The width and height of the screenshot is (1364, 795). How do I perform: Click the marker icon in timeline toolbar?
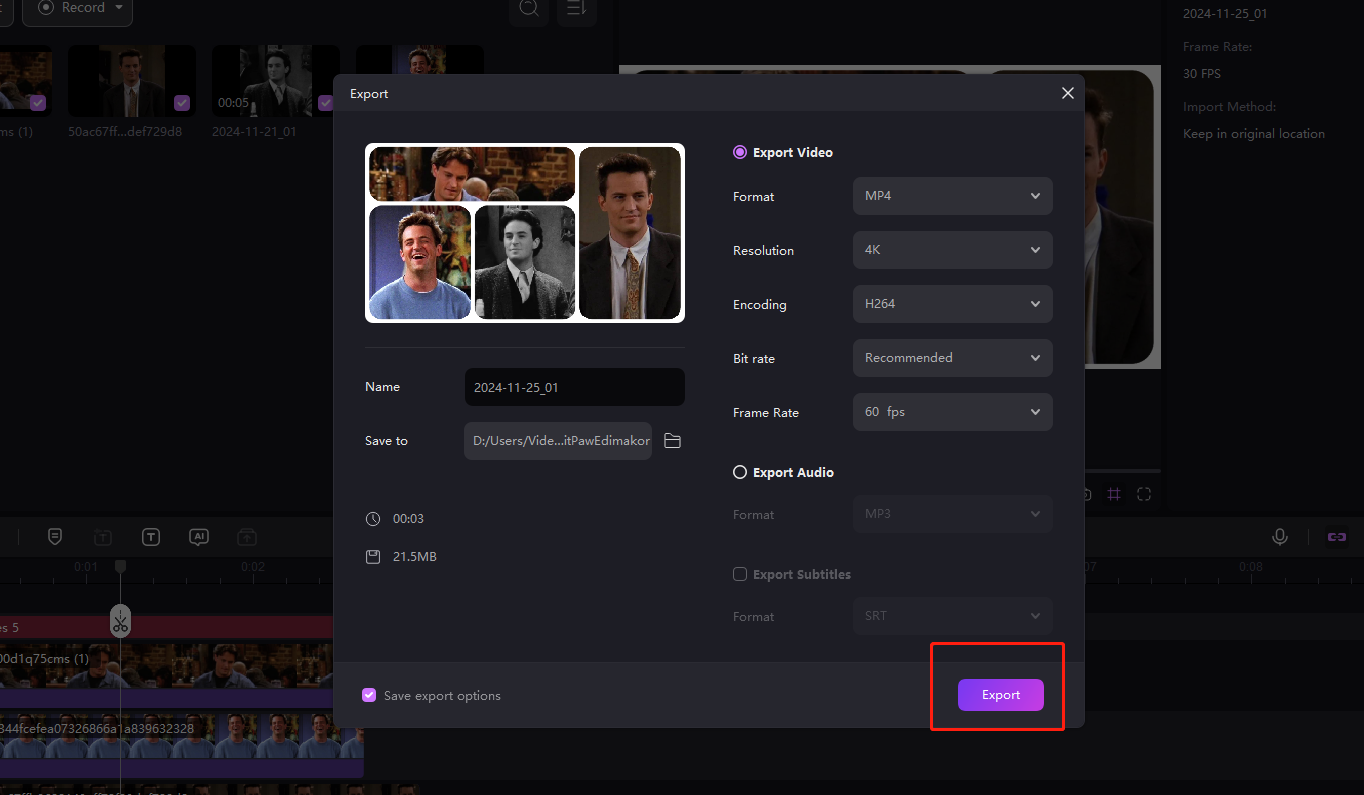[x=55, y=537]
